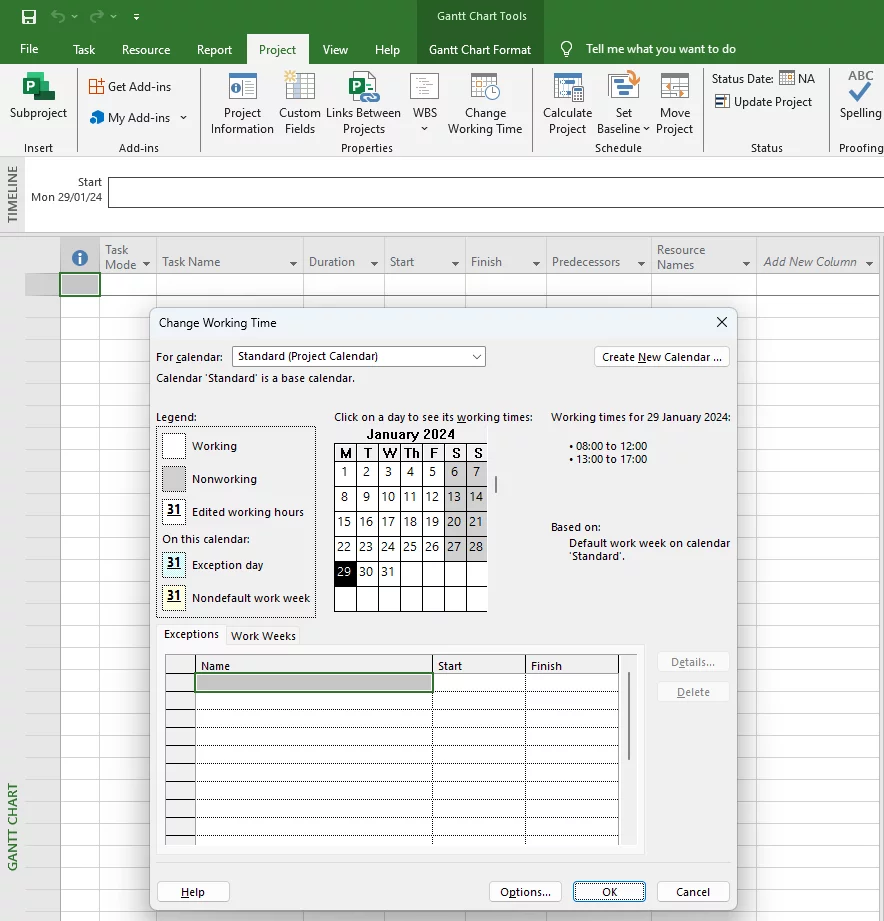884x921 pixels.
Task: Click the Save icon
Action: pos(28,16)
